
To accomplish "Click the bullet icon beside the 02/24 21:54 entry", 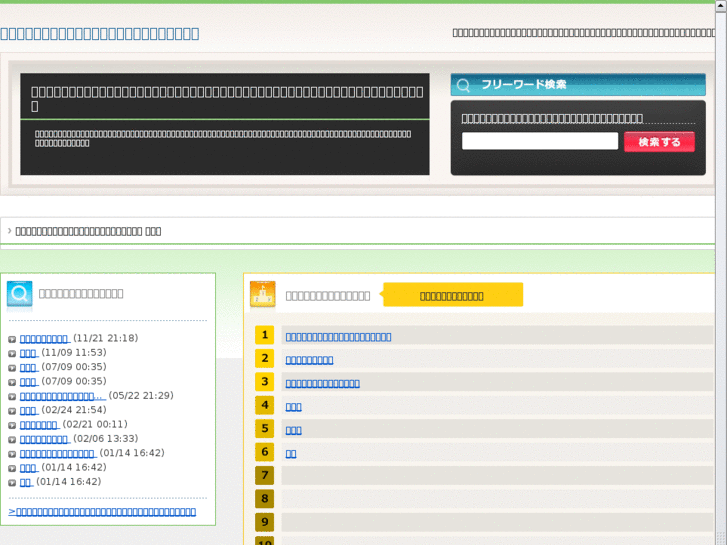I will coord(12,411).
